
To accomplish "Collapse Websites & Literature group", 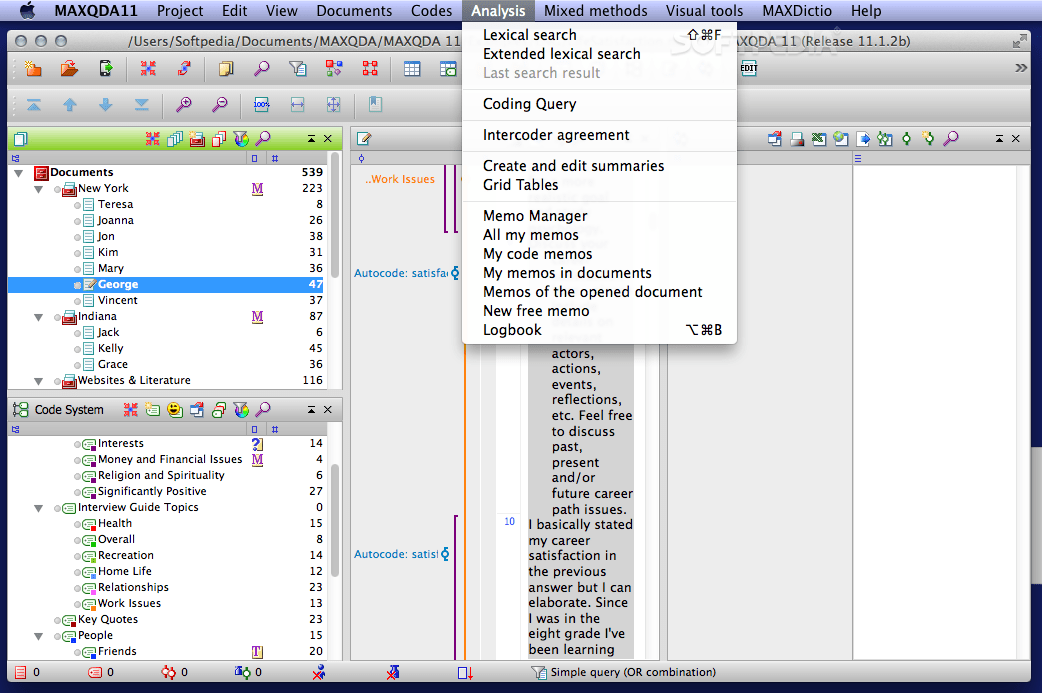I will pos(39,381).
